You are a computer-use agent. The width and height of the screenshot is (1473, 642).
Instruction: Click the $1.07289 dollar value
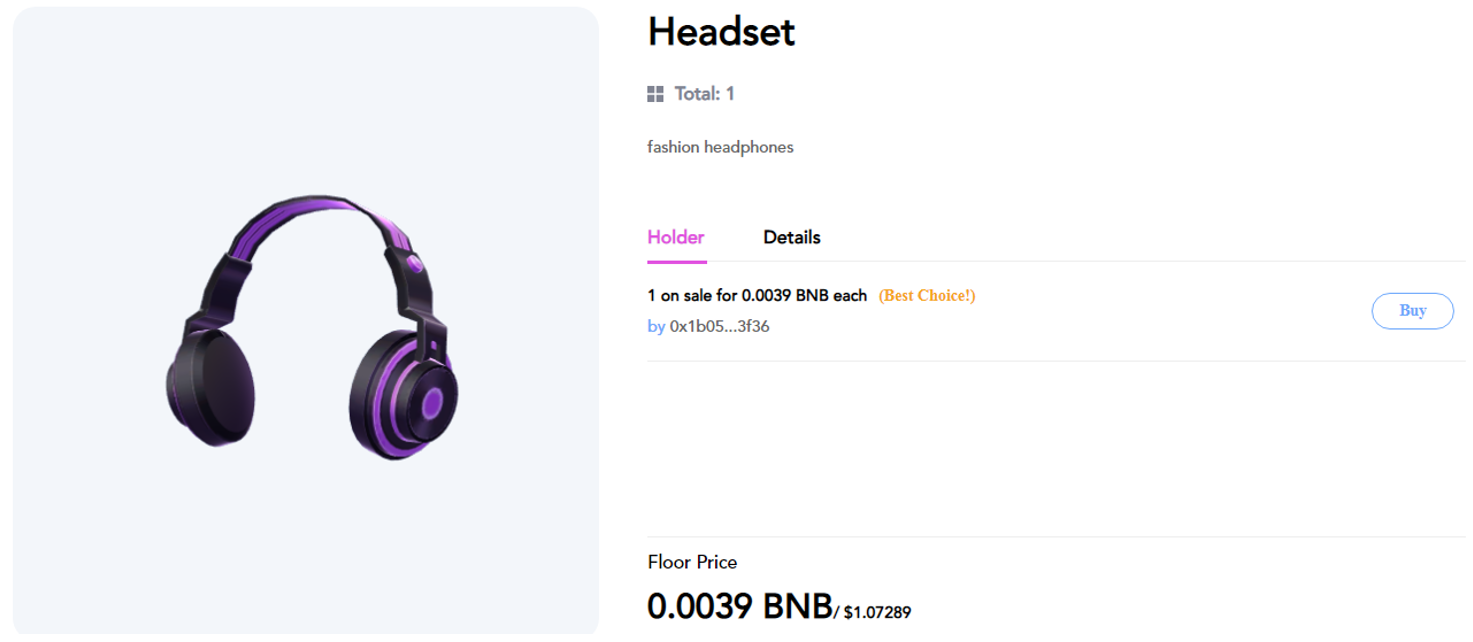(877, 612)
